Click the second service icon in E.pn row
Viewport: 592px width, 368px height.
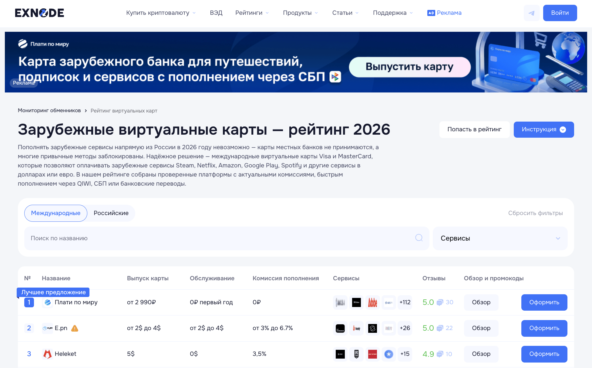pos(356,328)
